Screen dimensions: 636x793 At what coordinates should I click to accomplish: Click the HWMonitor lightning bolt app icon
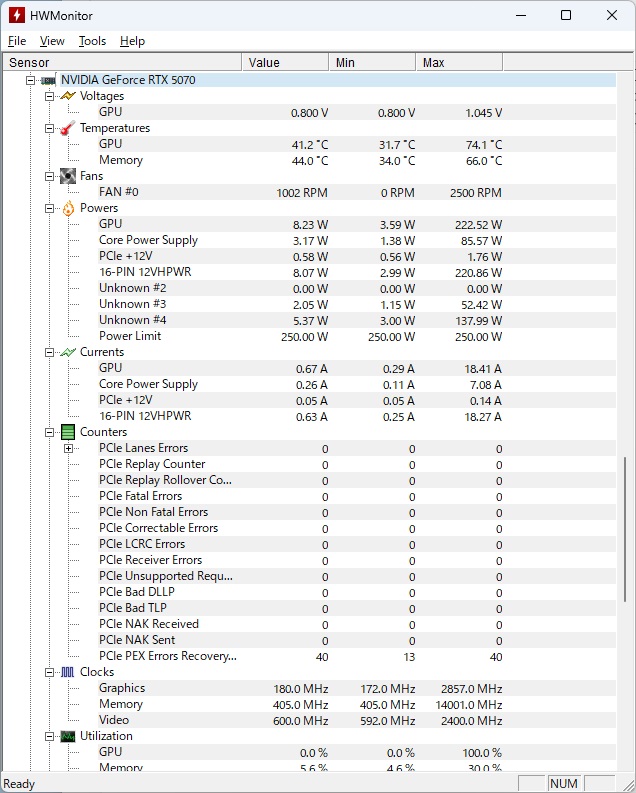pos(16,15)
